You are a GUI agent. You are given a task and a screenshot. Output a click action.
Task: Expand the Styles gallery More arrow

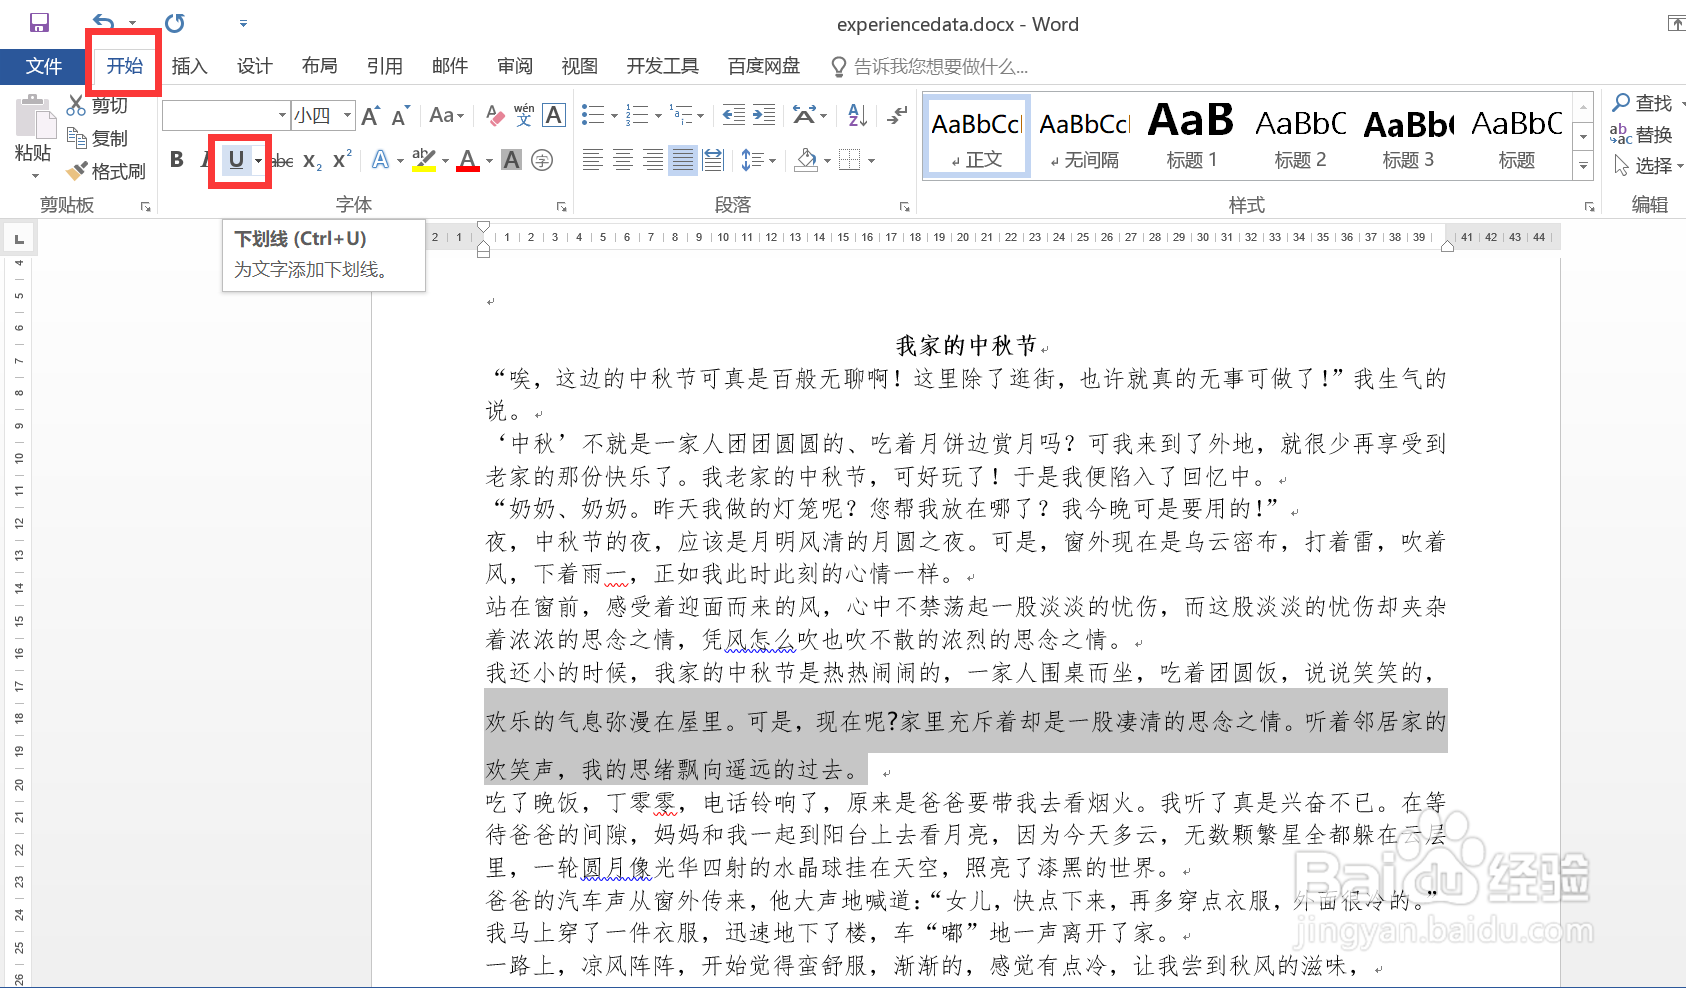tap(1583, 167)
